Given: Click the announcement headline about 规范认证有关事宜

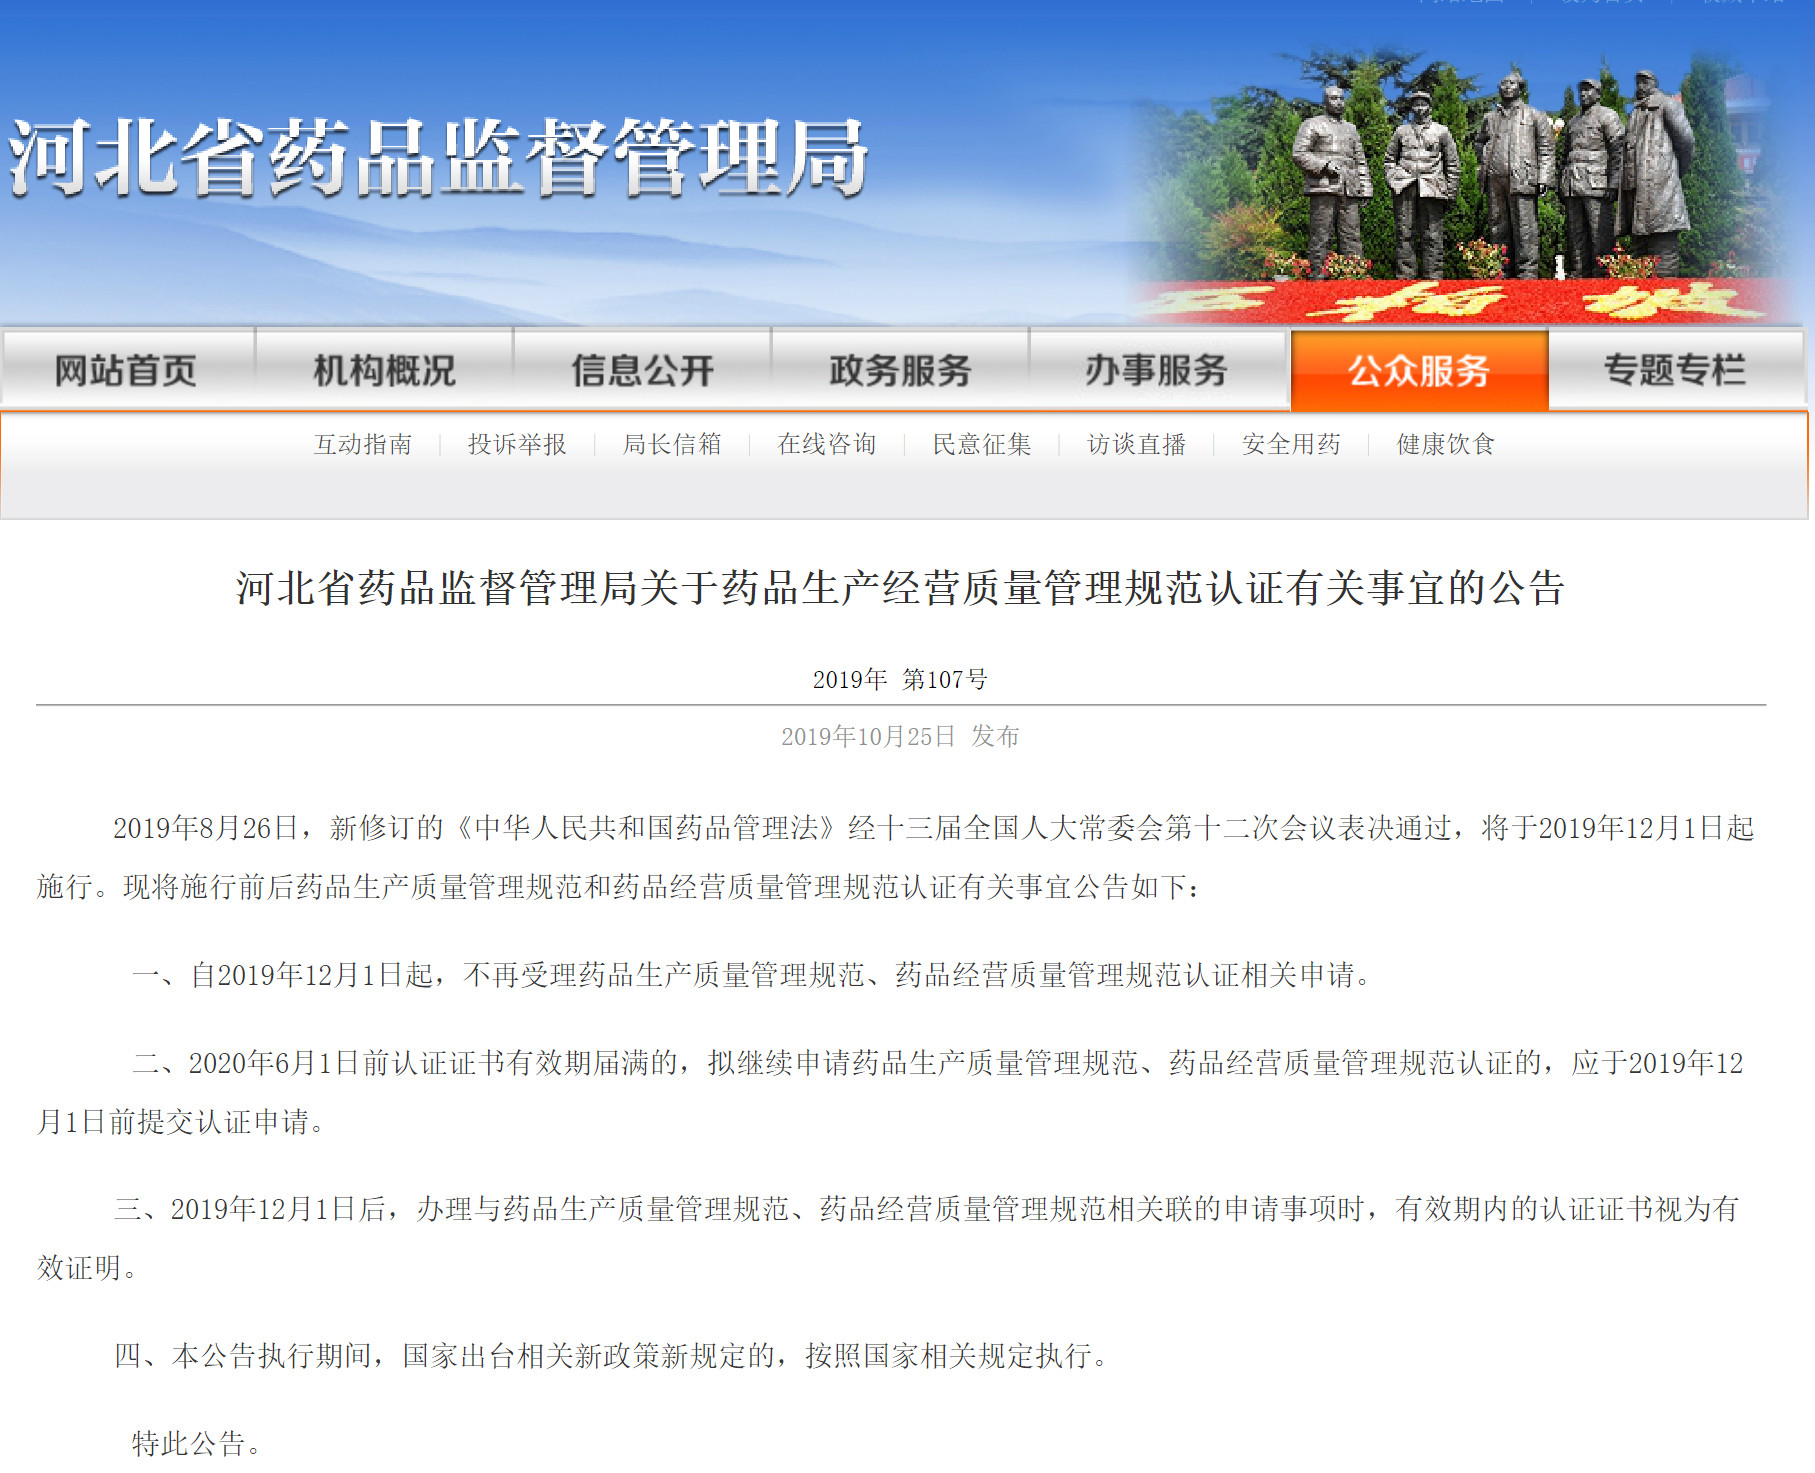Looking at the screenshot, I should pos(900,588).
